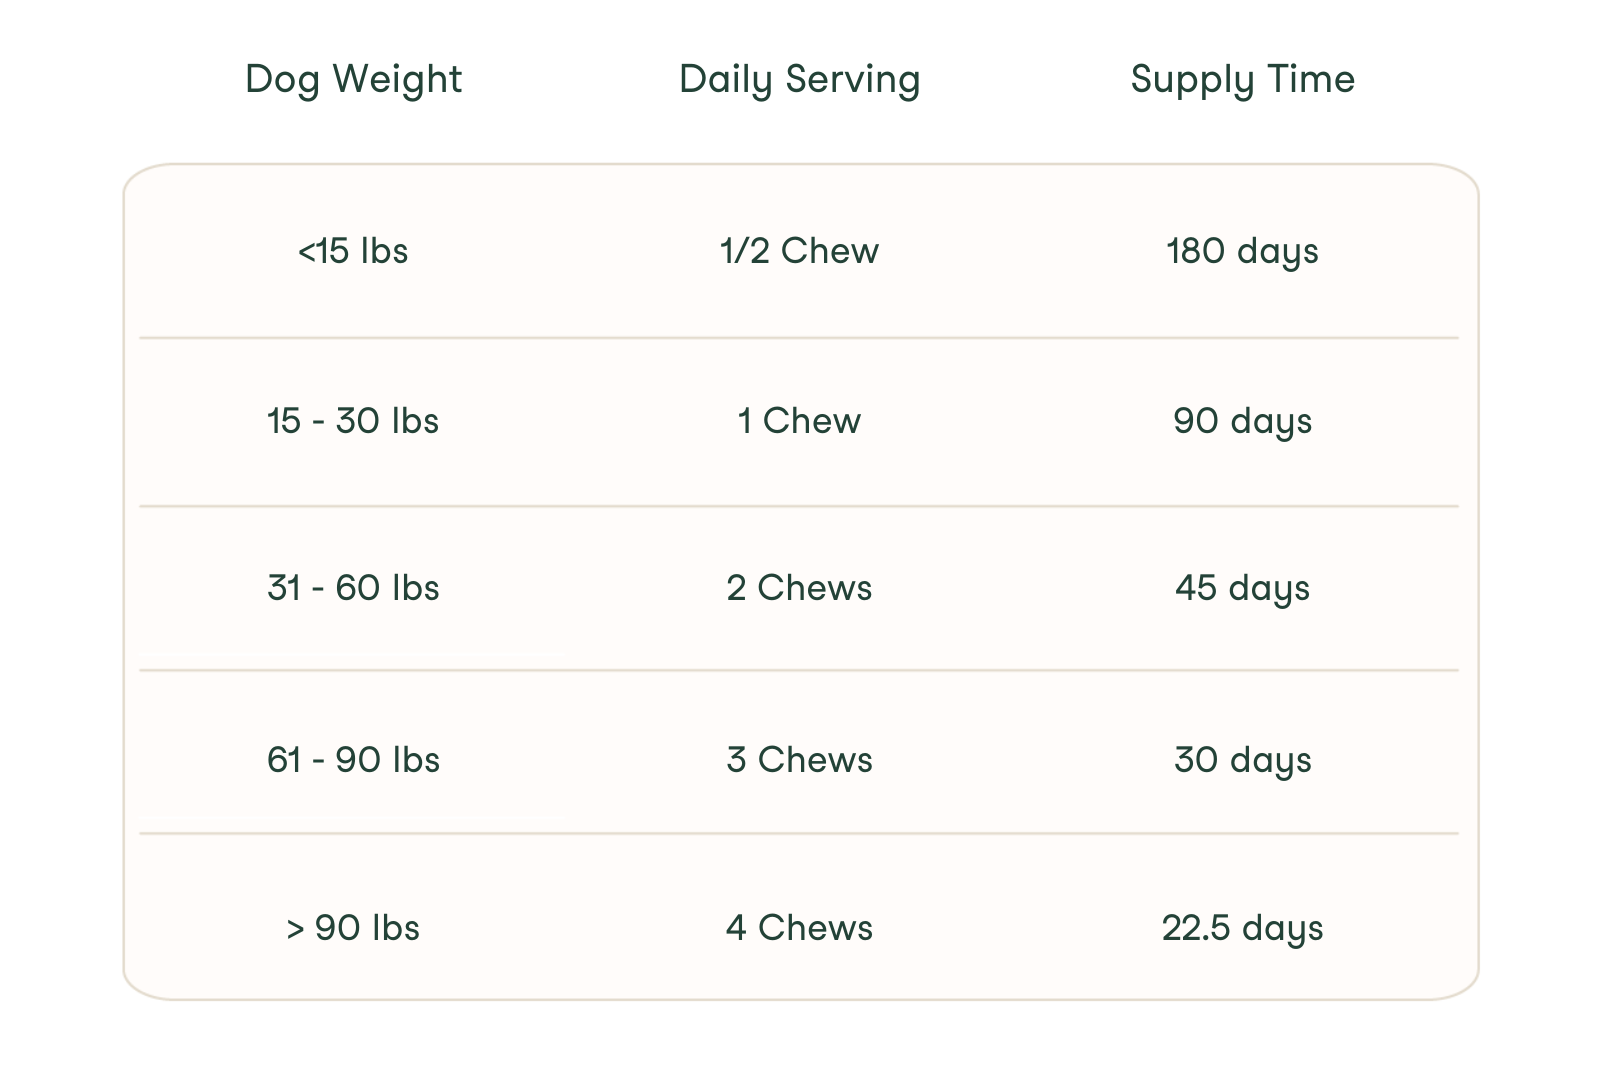Select the 1/2 Chew serving cell
The width and height of the screenshot is (1600, 1090).
tap(799, 251)
